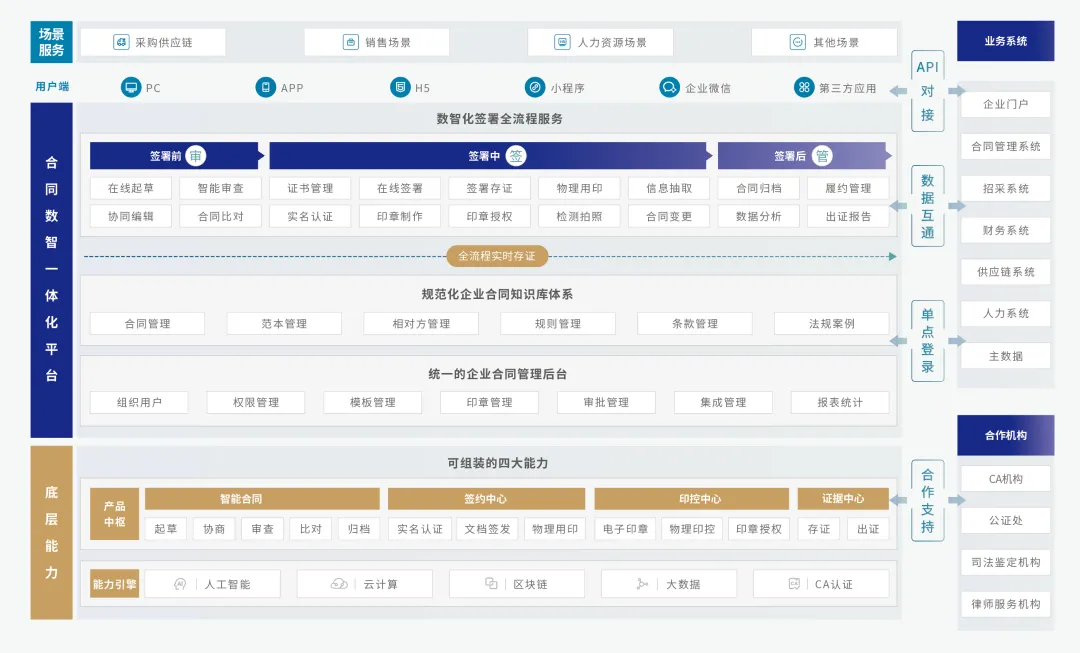Click the API对接 connector box
This screenshot has width=1080, height=653.
(927, 91)
